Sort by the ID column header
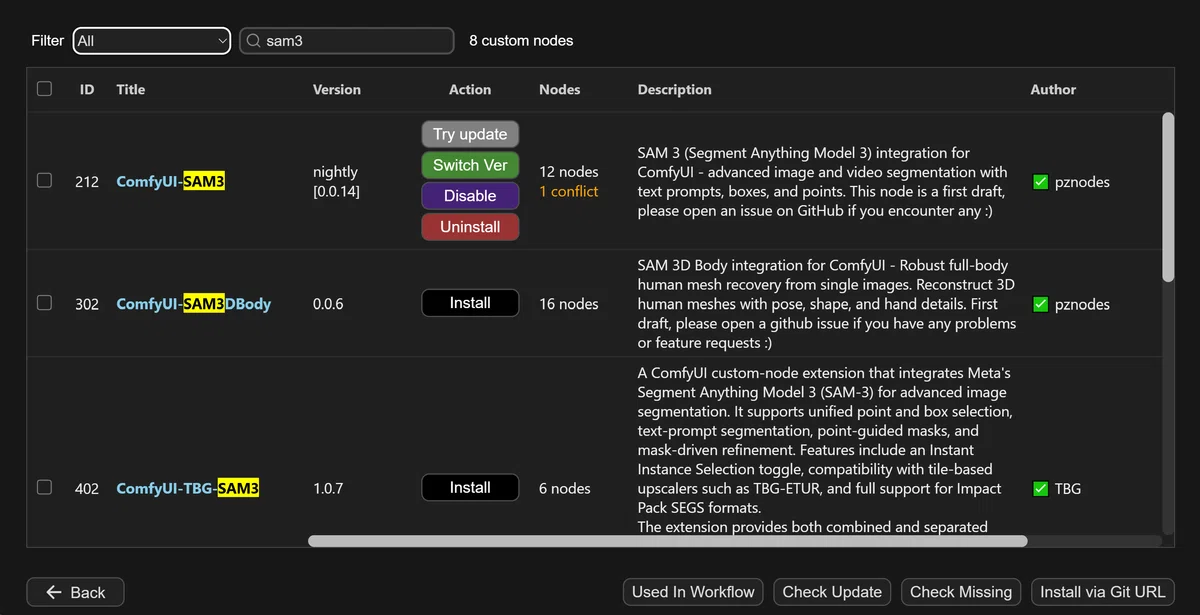The image size is (1200, 615). click(x=87, y=89)
